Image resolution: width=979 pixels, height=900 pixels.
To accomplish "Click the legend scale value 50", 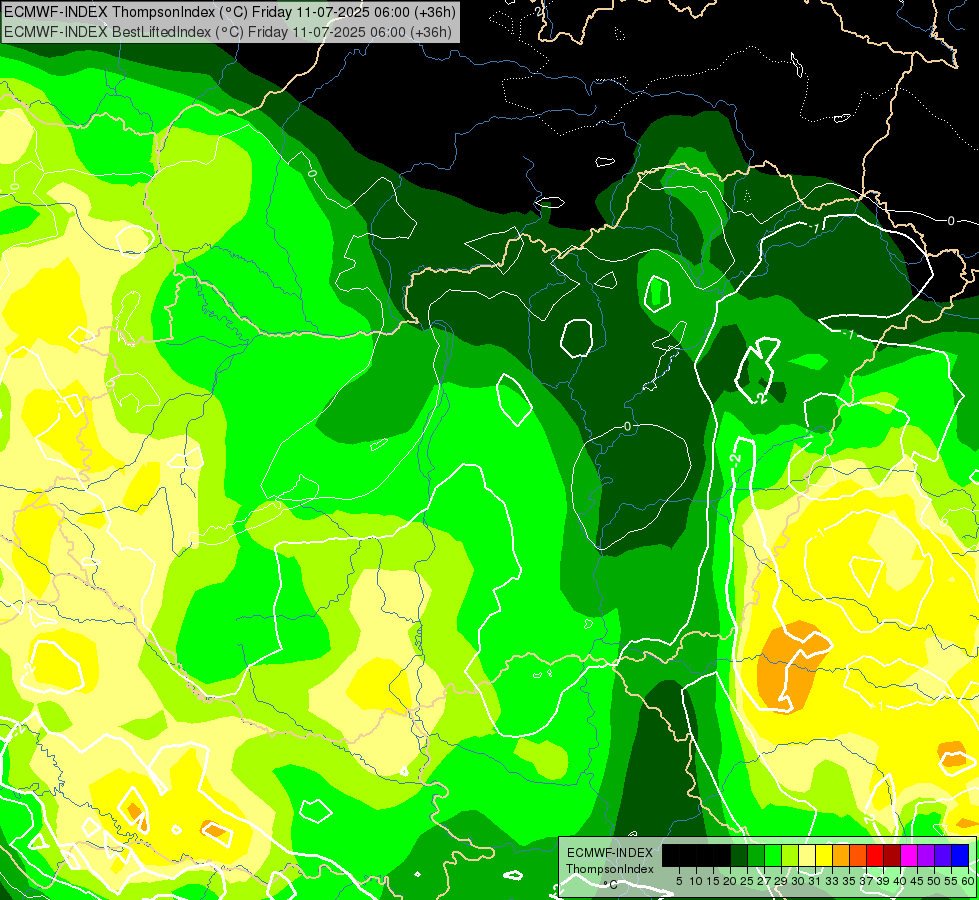I will click(x=935, y=881).
